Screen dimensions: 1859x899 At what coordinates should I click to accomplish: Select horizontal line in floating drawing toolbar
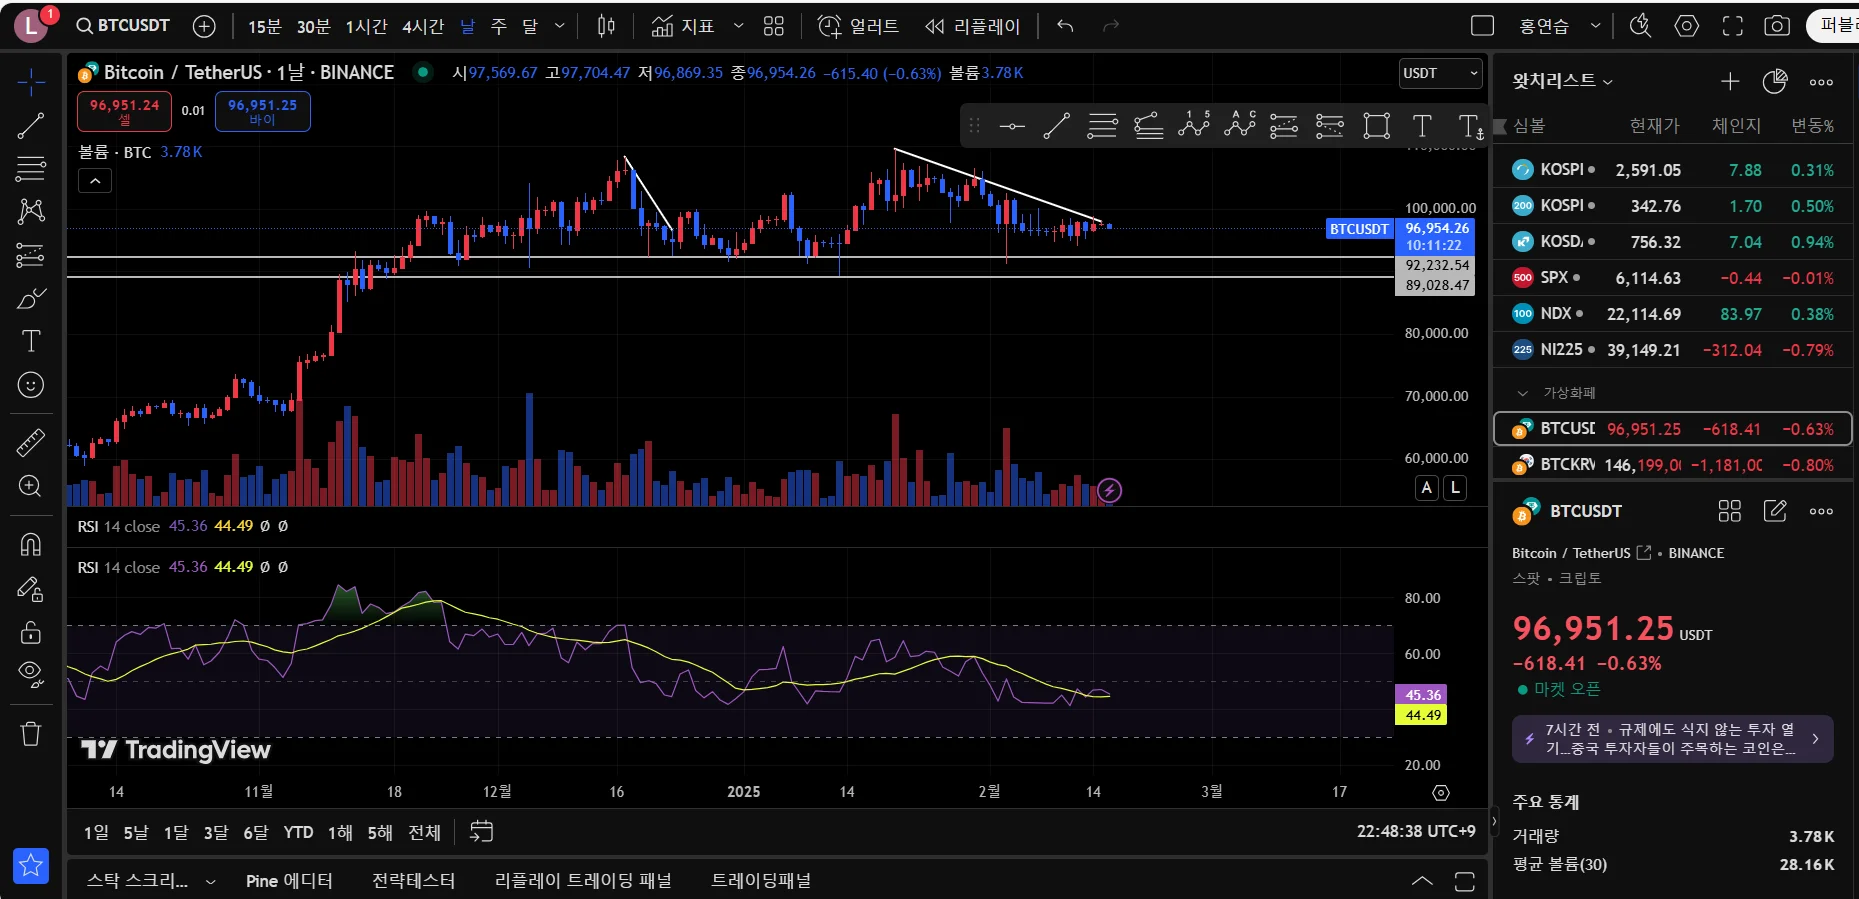(x=1012, y=126)
